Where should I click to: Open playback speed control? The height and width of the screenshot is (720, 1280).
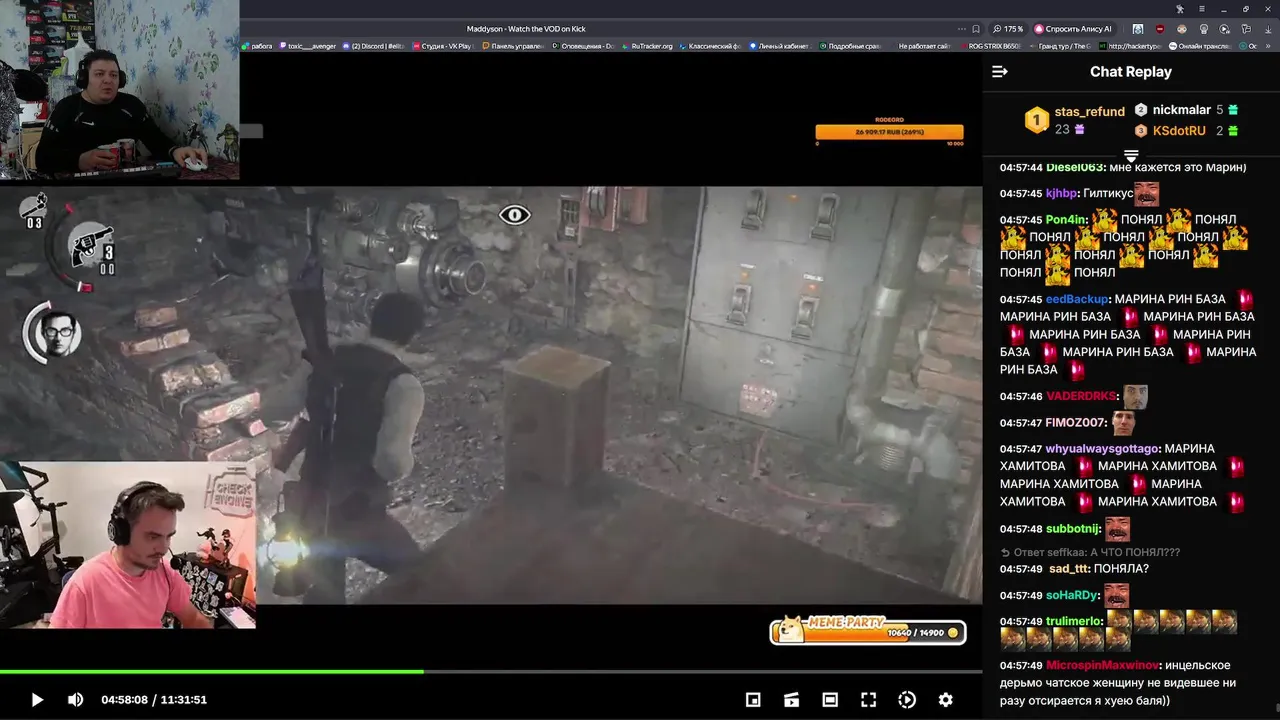click(907, 700)
